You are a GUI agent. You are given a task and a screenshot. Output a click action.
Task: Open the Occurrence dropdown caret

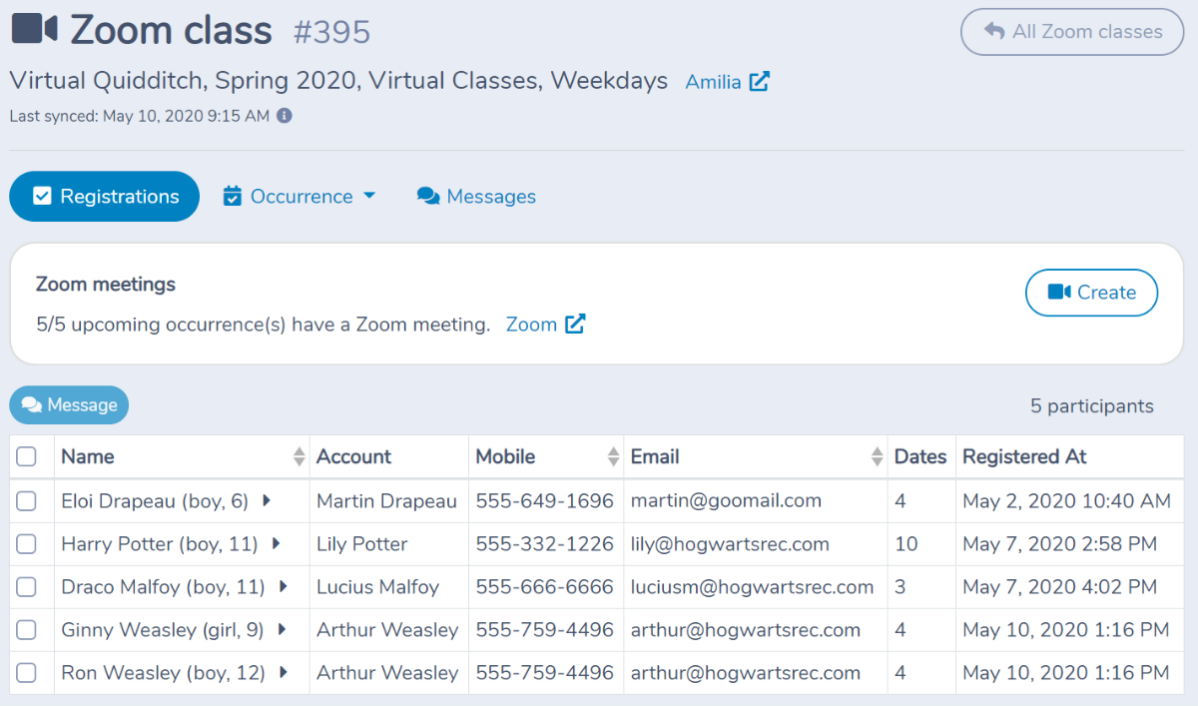[x=370, y=196]
